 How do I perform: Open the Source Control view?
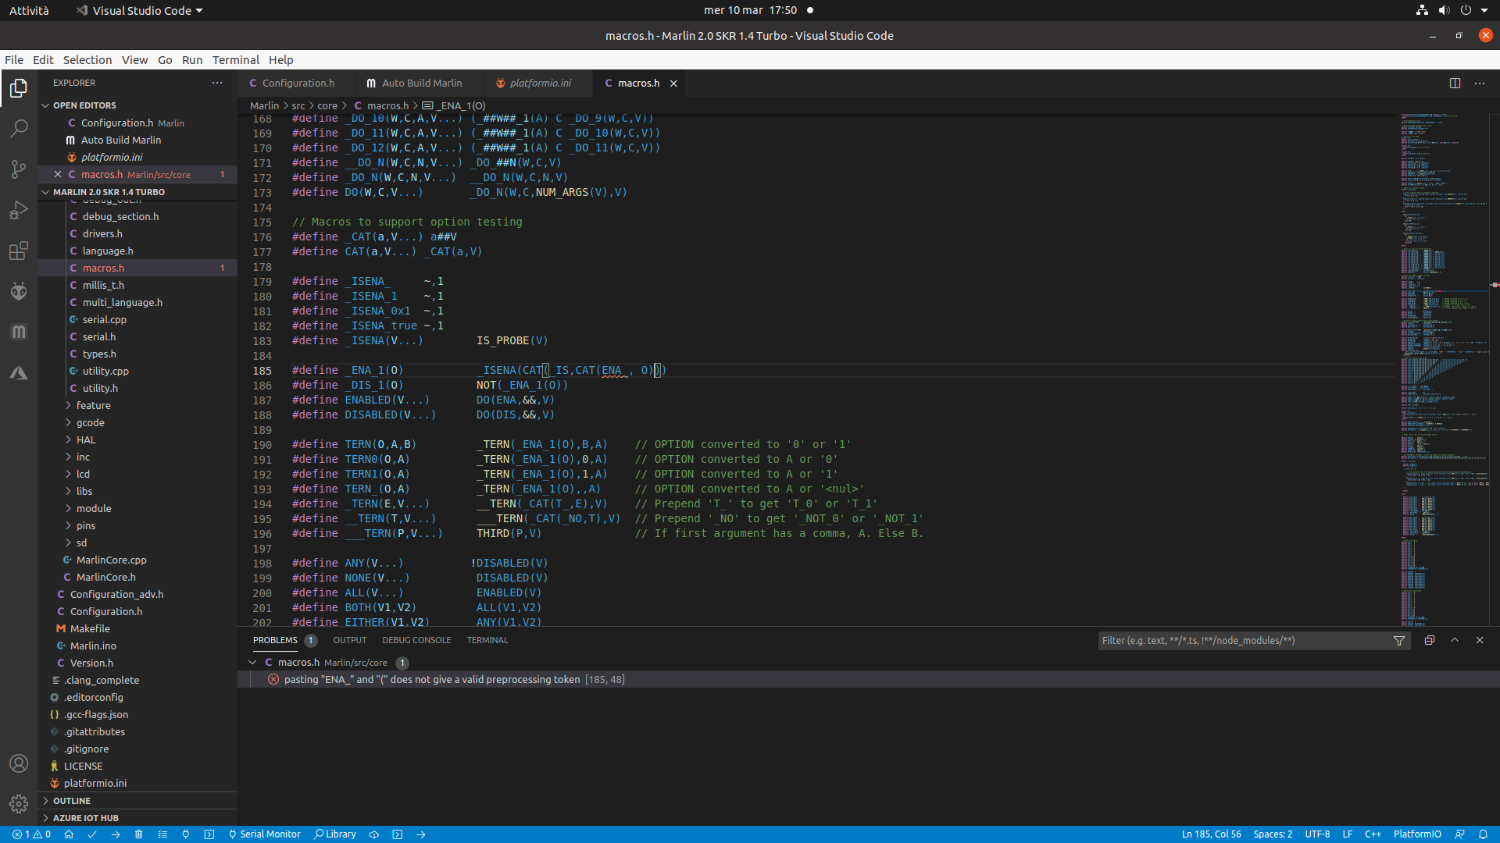(x=18, y=169)
